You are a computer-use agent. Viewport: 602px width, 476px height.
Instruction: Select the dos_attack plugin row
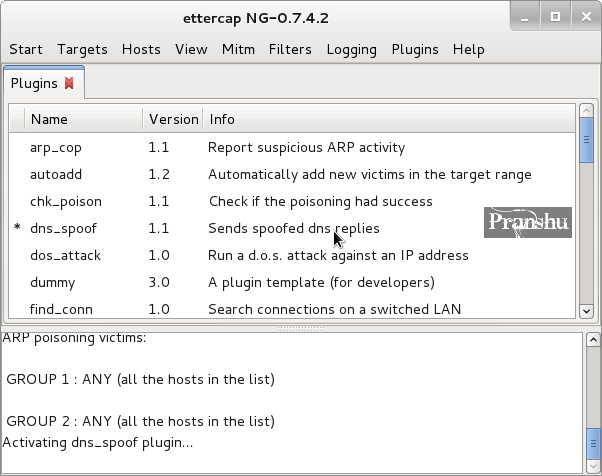click(292, 255)
